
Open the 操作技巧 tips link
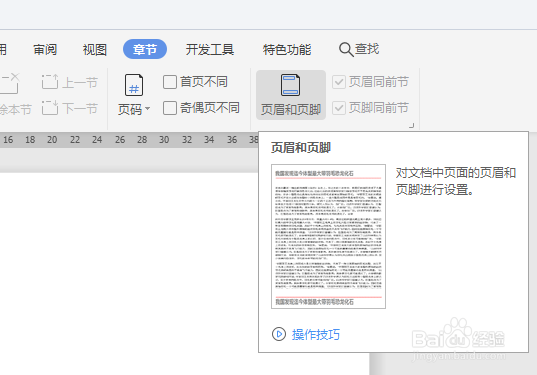315,334
